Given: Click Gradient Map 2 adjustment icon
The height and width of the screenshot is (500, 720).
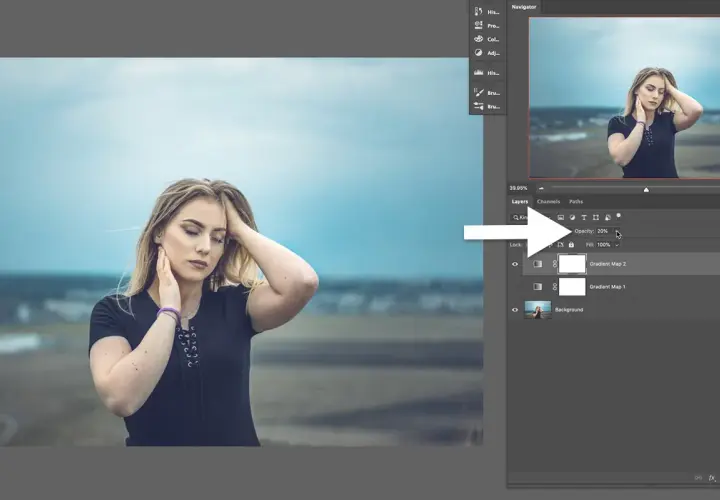Looking at the screenshot, I should (537, 264).
